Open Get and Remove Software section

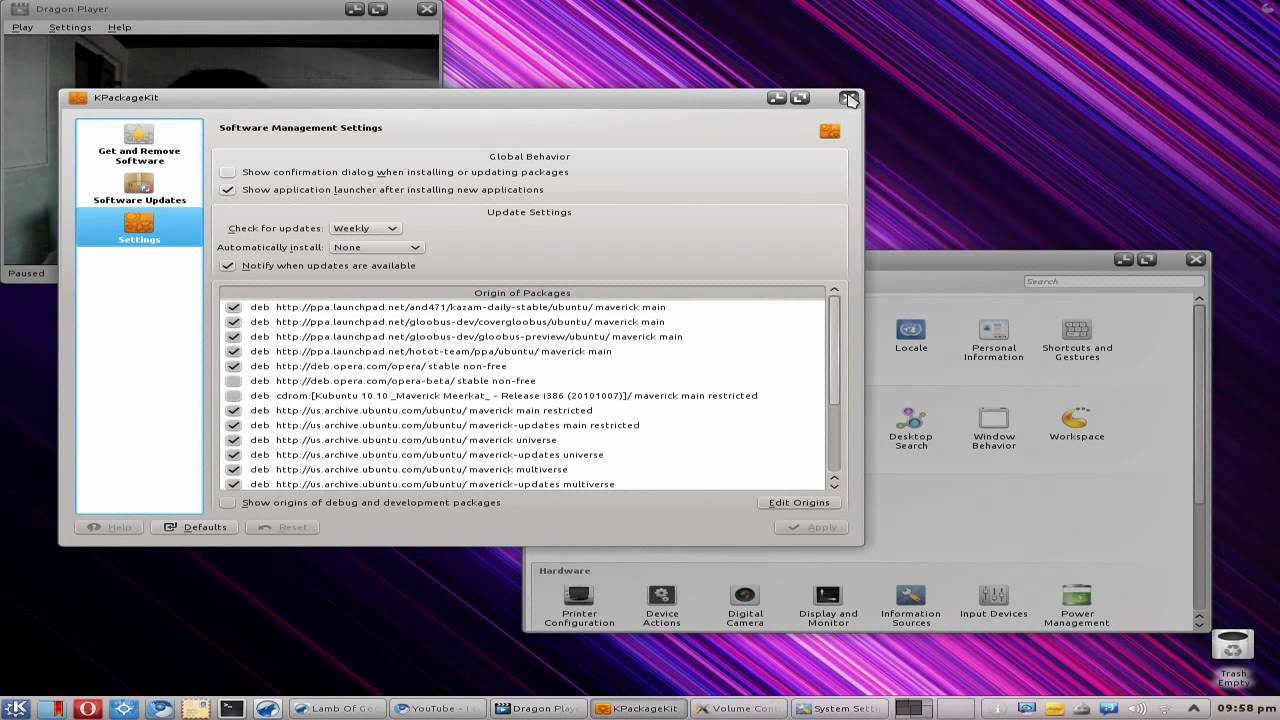(x=139, y=144)
